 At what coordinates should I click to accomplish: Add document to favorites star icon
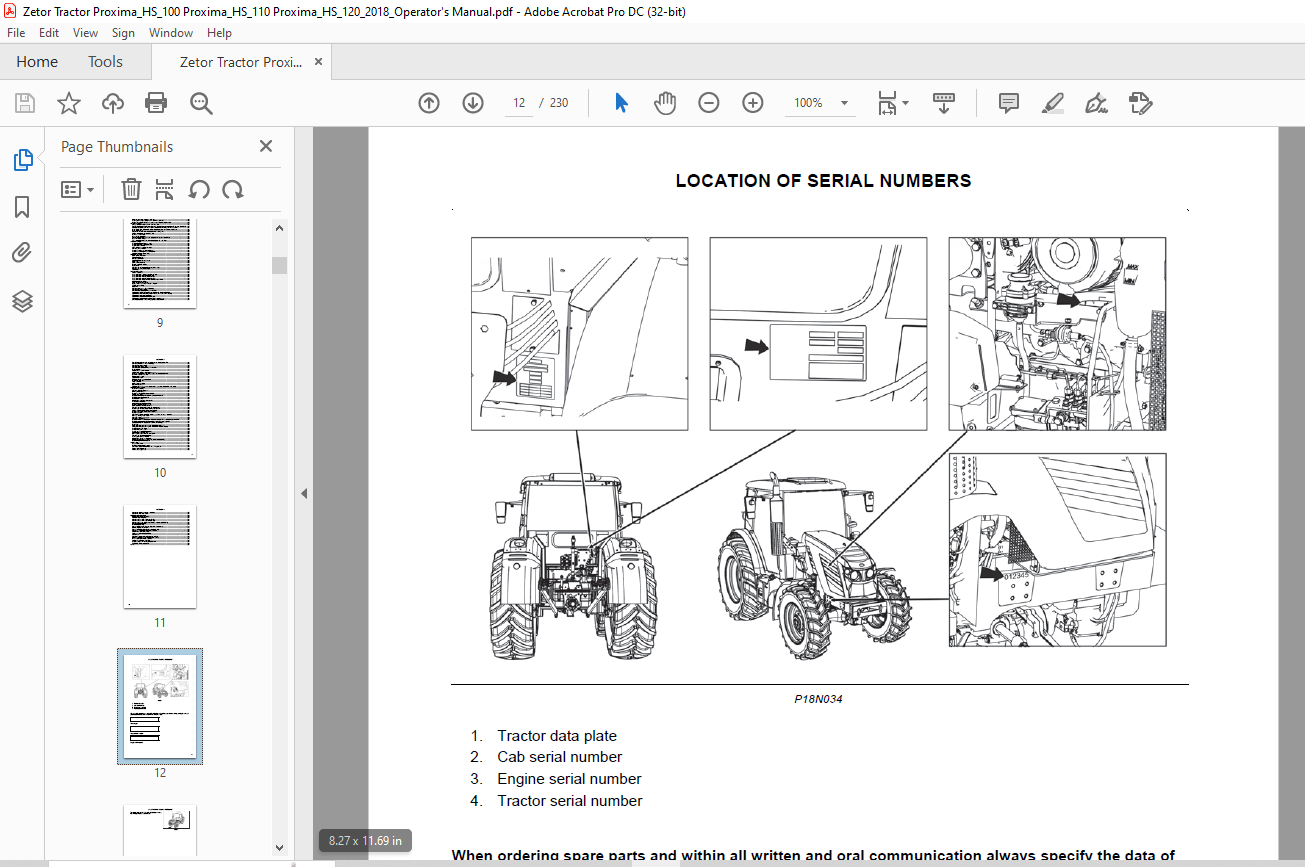(69, 103)
